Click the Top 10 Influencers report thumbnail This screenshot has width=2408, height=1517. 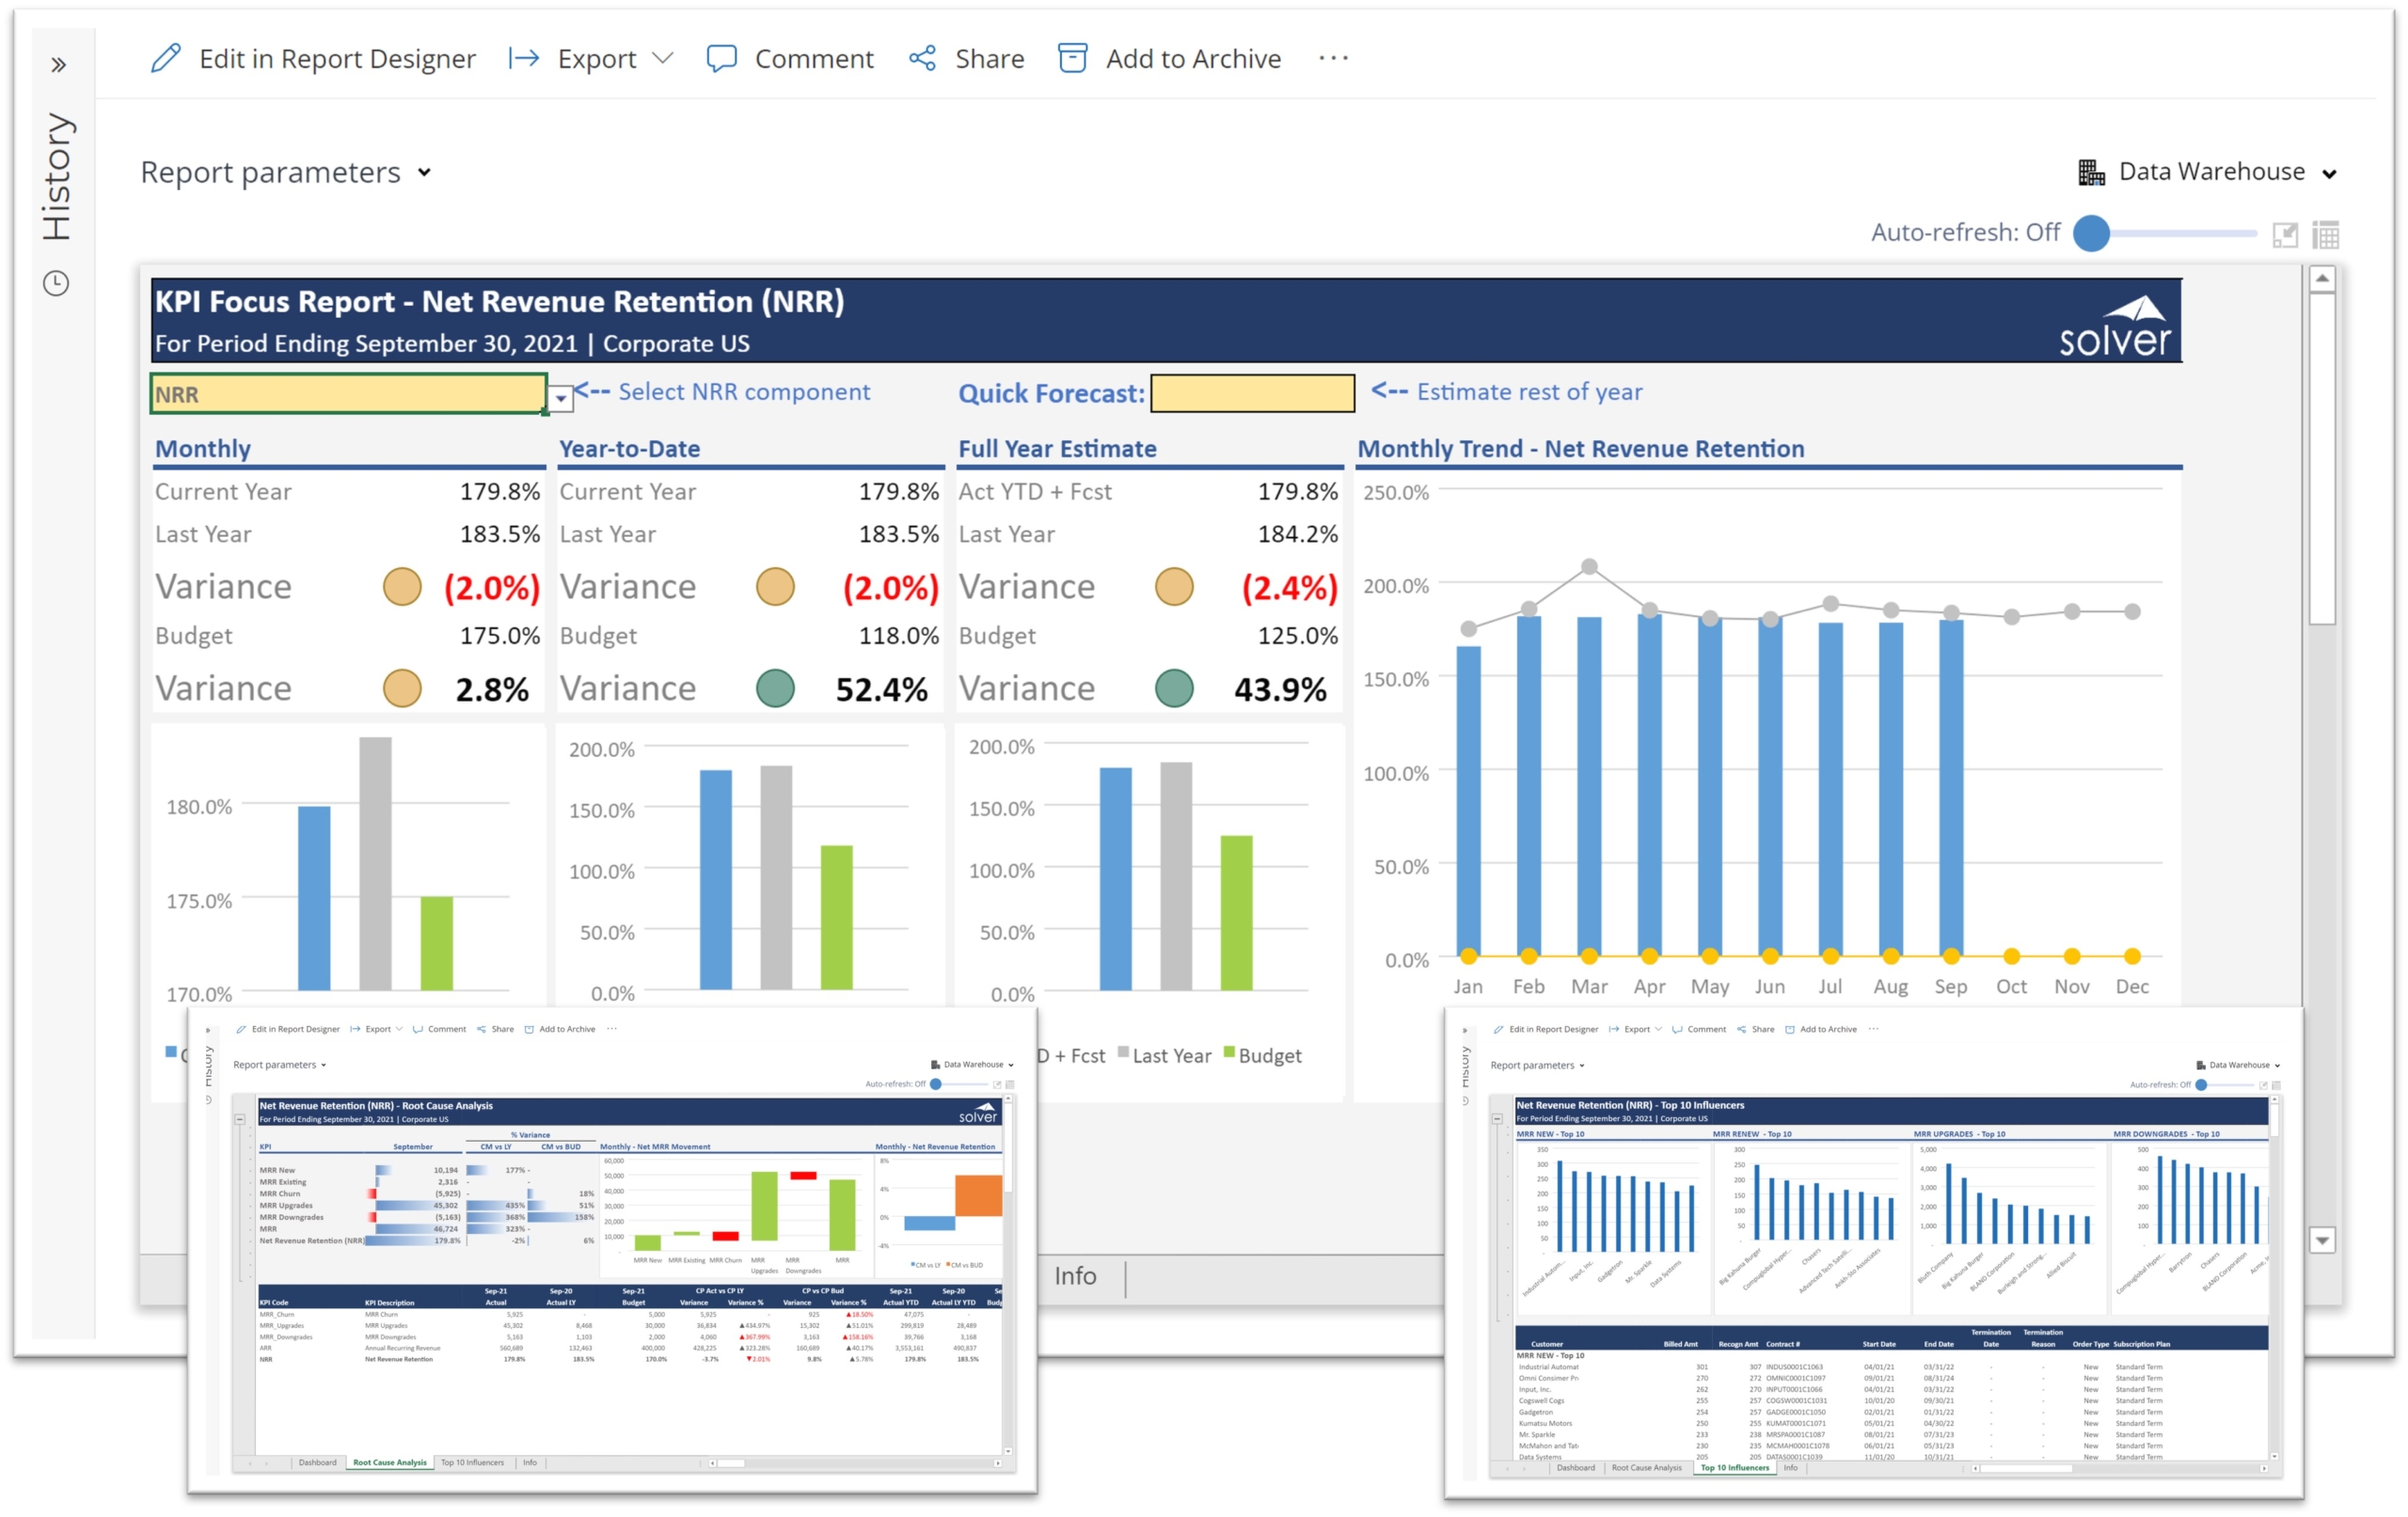[x=1873, y=1253]
